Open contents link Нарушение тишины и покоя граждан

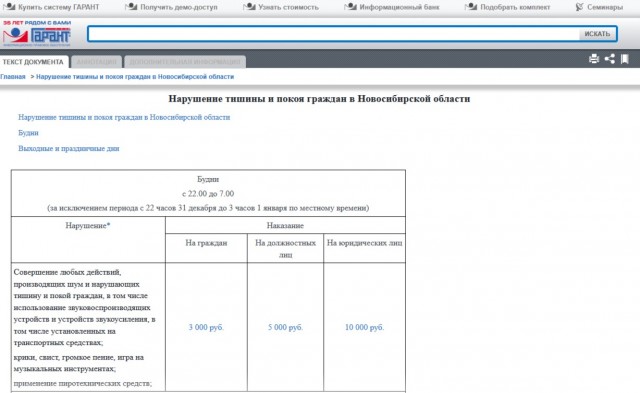[x=124, y=118]
